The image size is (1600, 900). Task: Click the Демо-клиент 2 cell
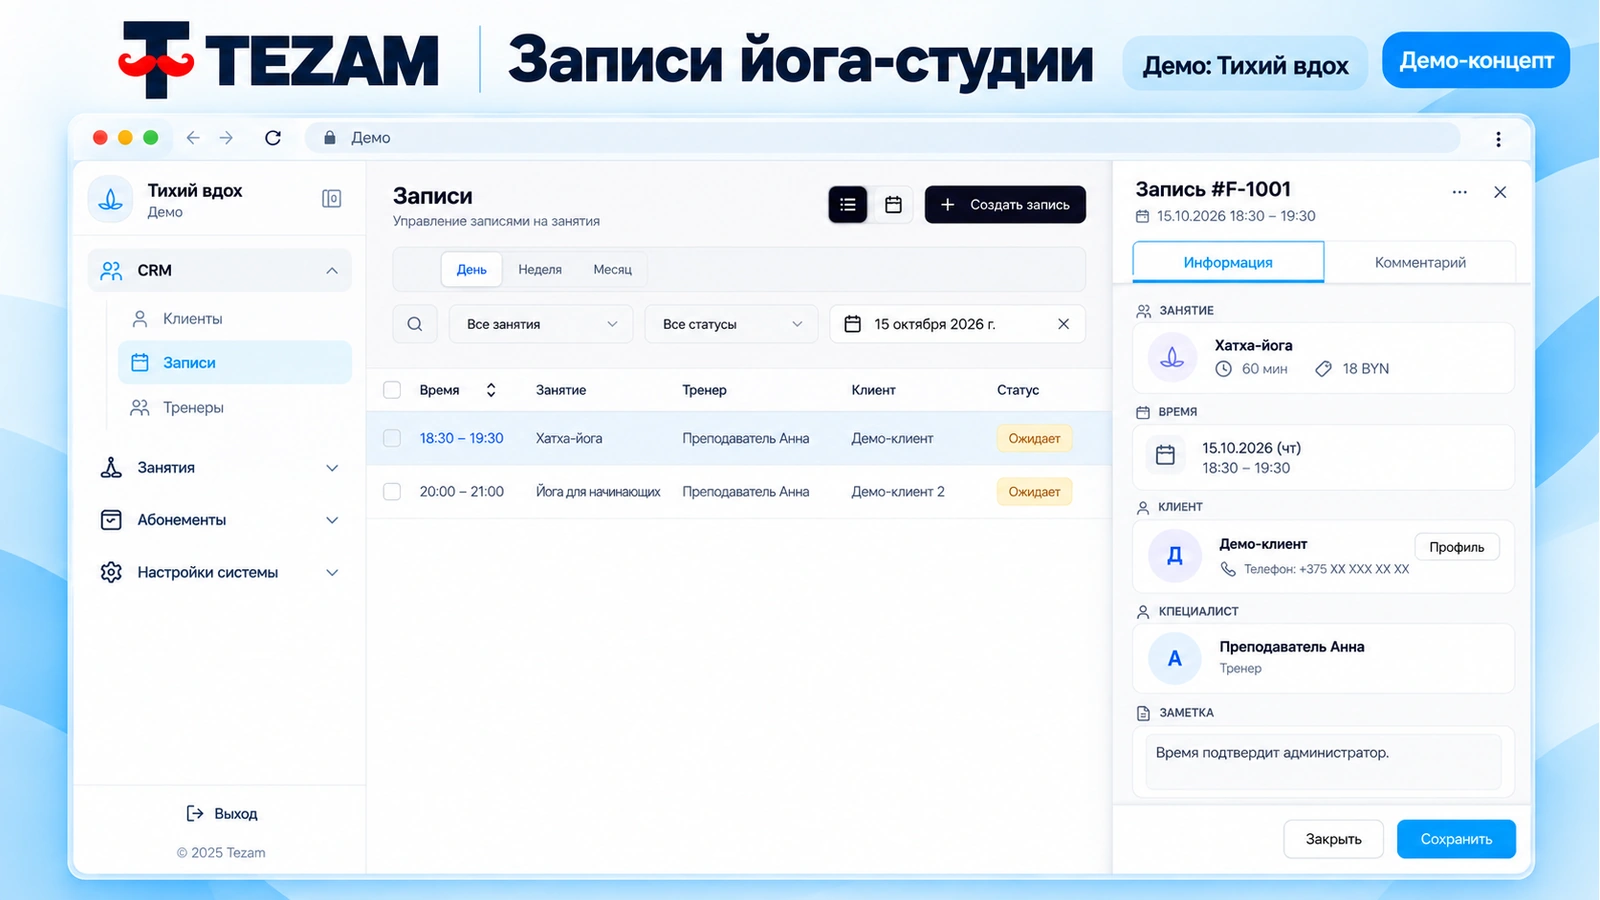pos(898,492)
